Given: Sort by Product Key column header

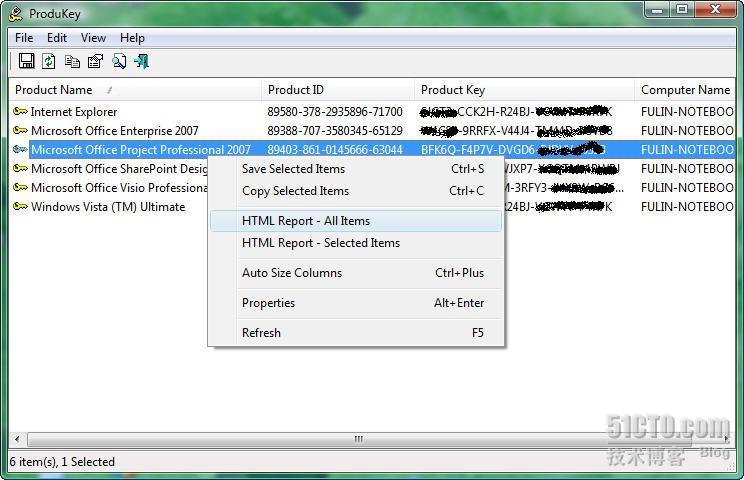Looking at the screenshot, I should [524, 90].
